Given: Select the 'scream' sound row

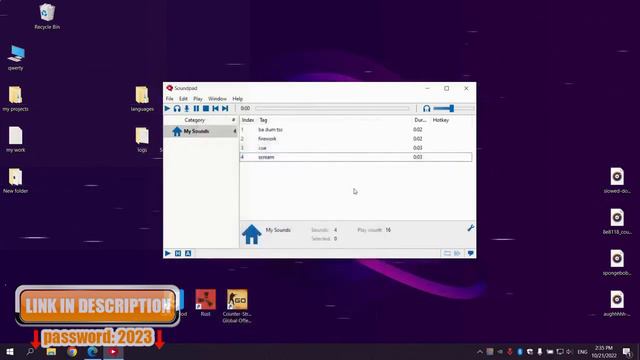Looking at the screenshot, I should click(356, 157).
